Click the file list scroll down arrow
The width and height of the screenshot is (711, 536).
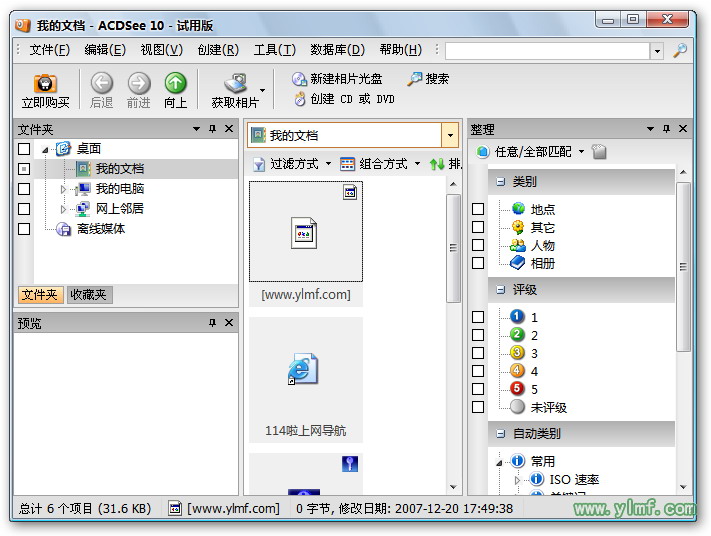[453, 487]
